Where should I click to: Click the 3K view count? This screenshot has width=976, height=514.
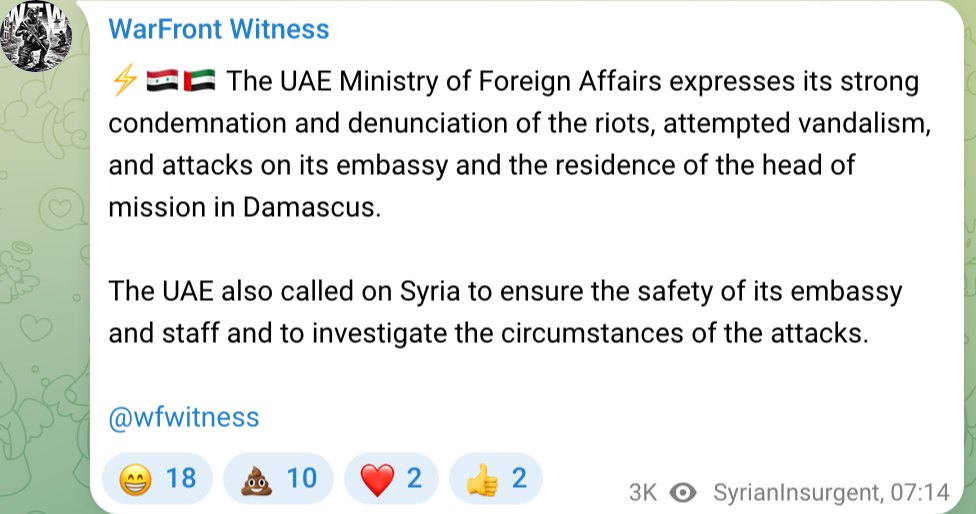point(643,493)
